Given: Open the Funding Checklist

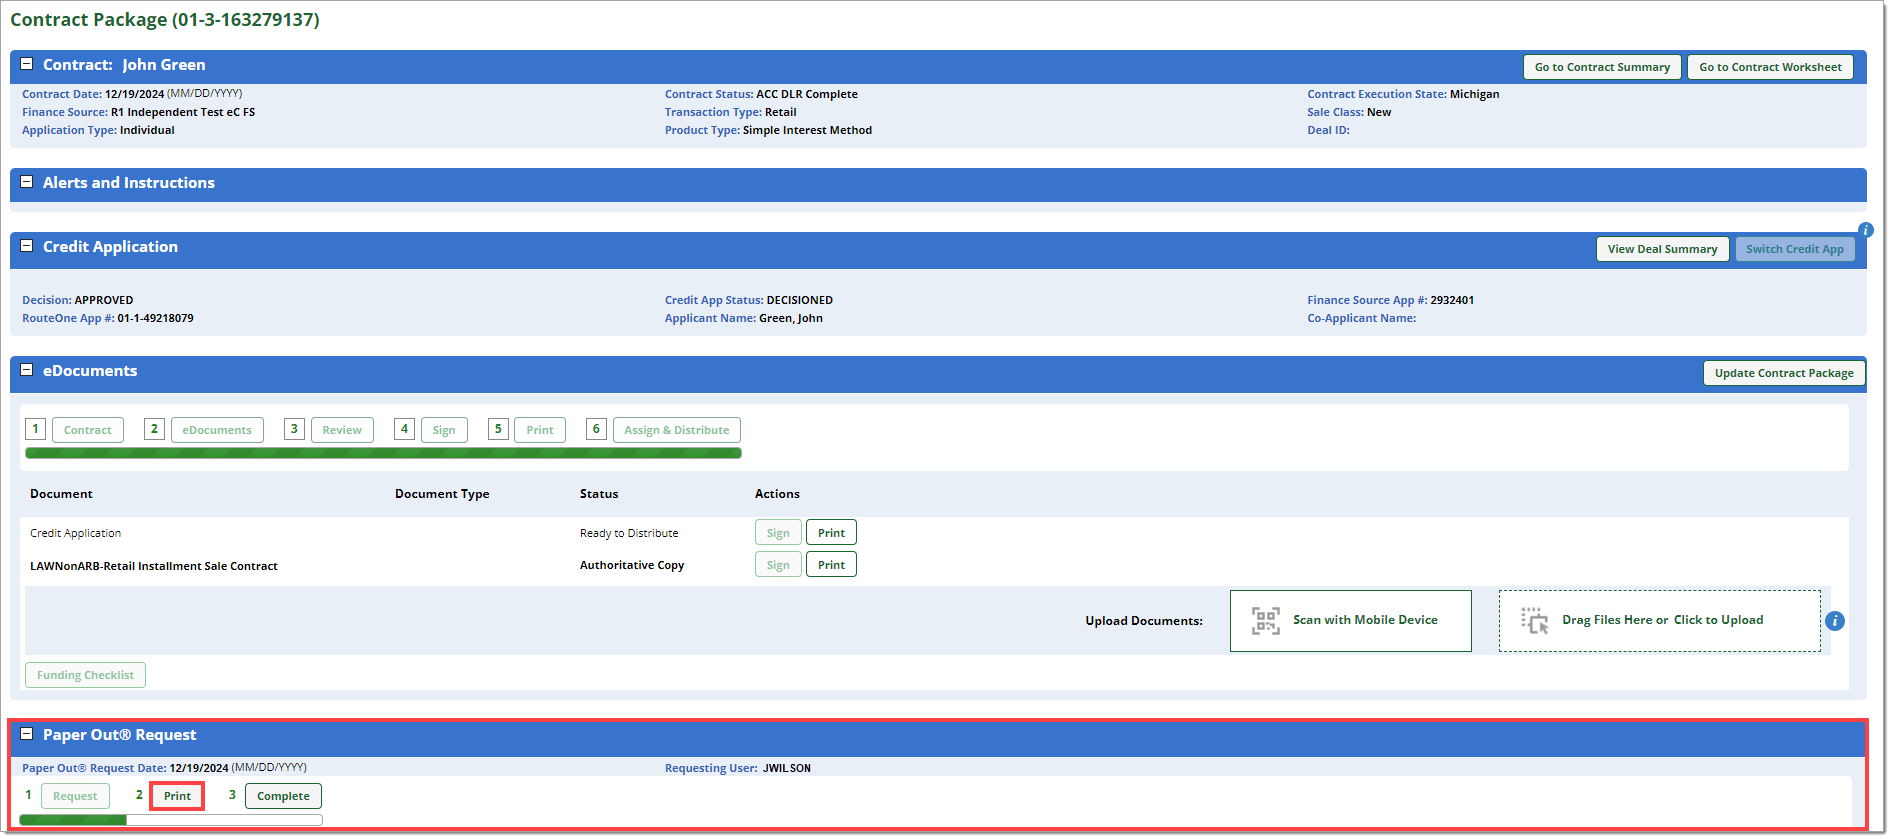Looking at the screenshot, I should [85, 675].
